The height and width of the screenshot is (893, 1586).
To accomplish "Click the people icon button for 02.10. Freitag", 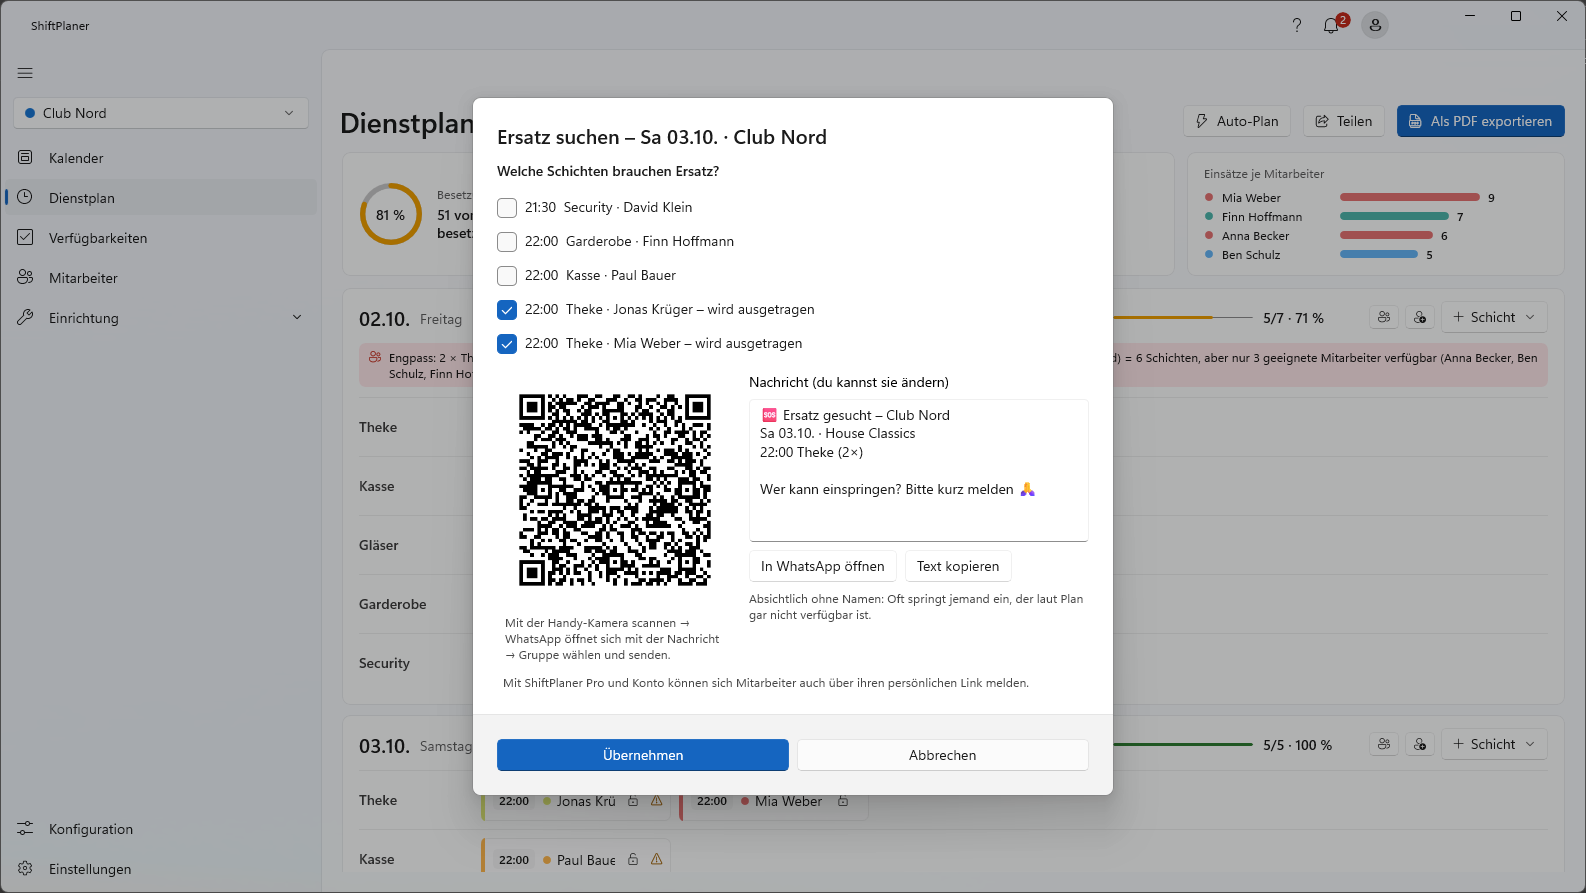I will 1384,317.
